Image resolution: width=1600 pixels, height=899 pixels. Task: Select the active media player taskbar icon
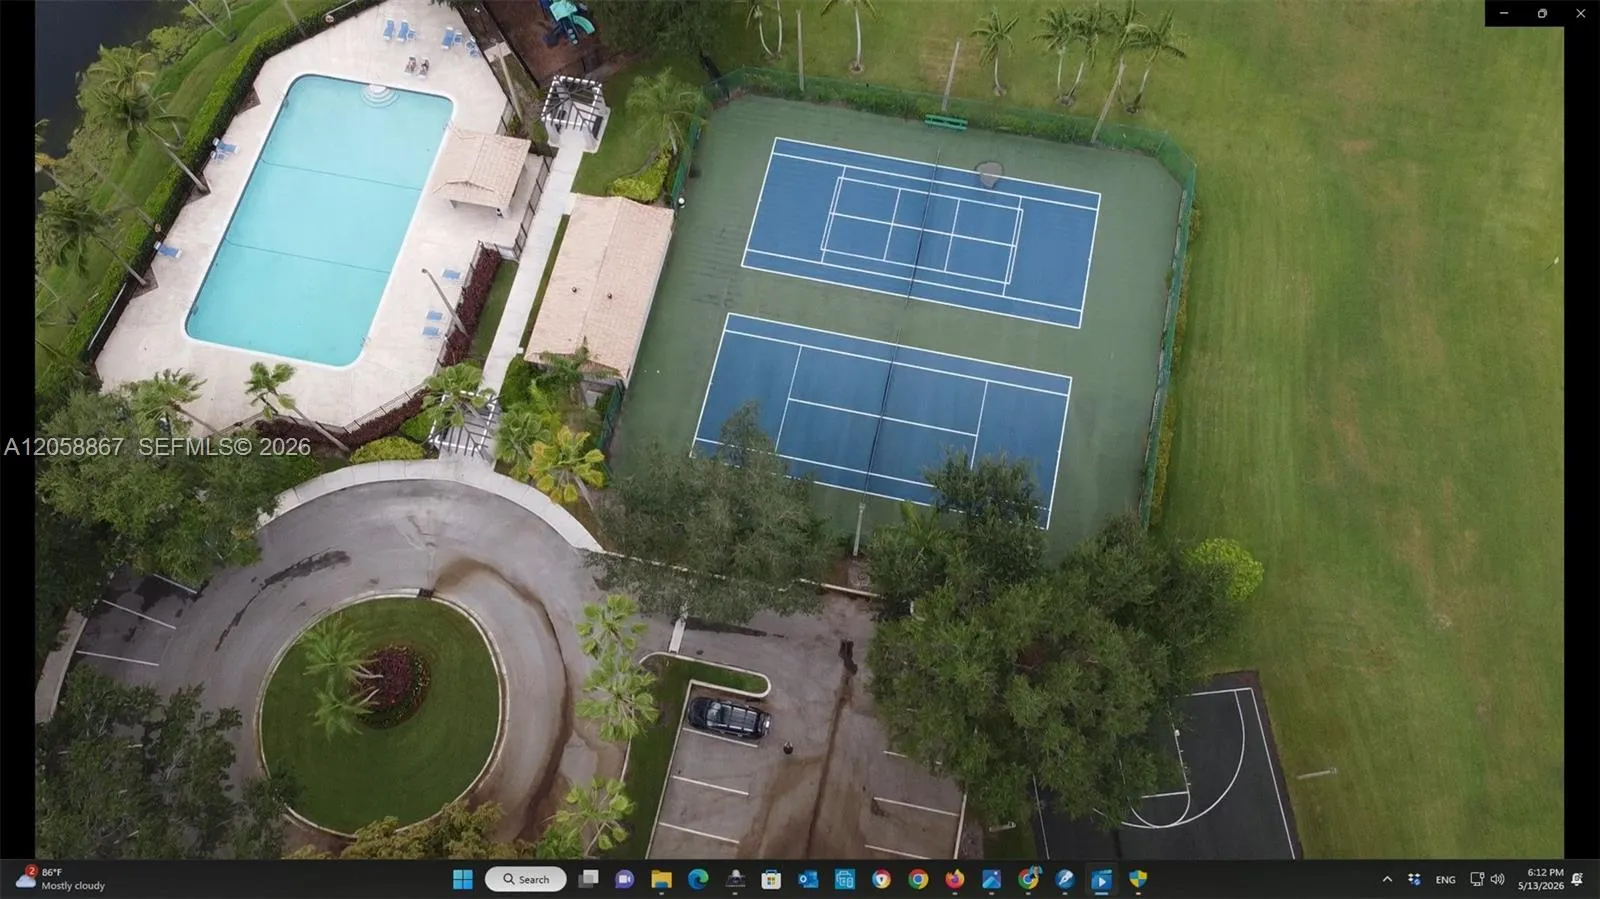click(x=1101, y=879)
